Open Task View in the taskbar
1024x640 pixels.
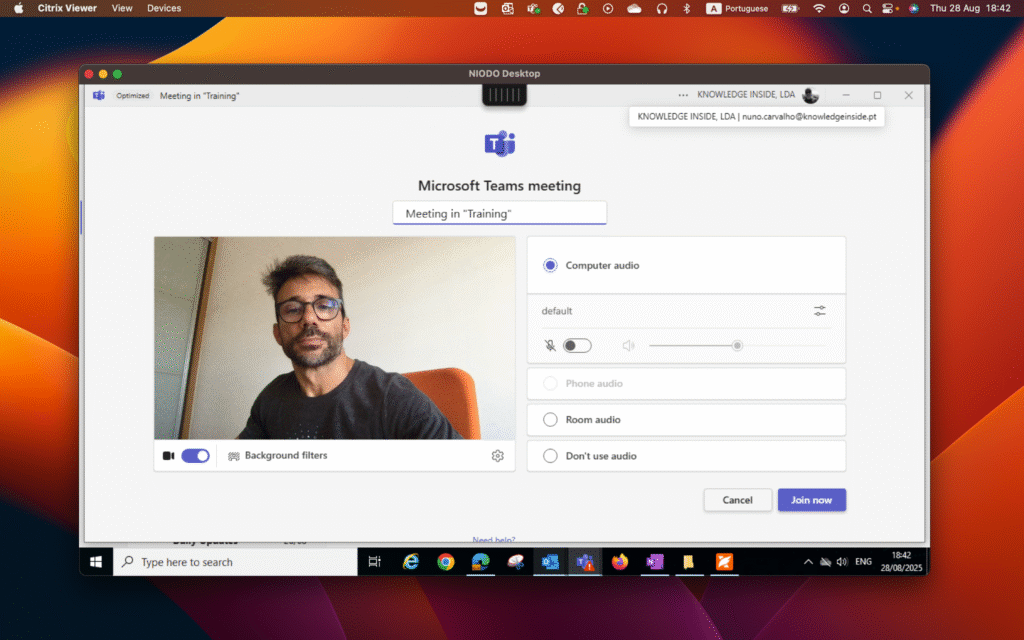click(x=375, y=562)
